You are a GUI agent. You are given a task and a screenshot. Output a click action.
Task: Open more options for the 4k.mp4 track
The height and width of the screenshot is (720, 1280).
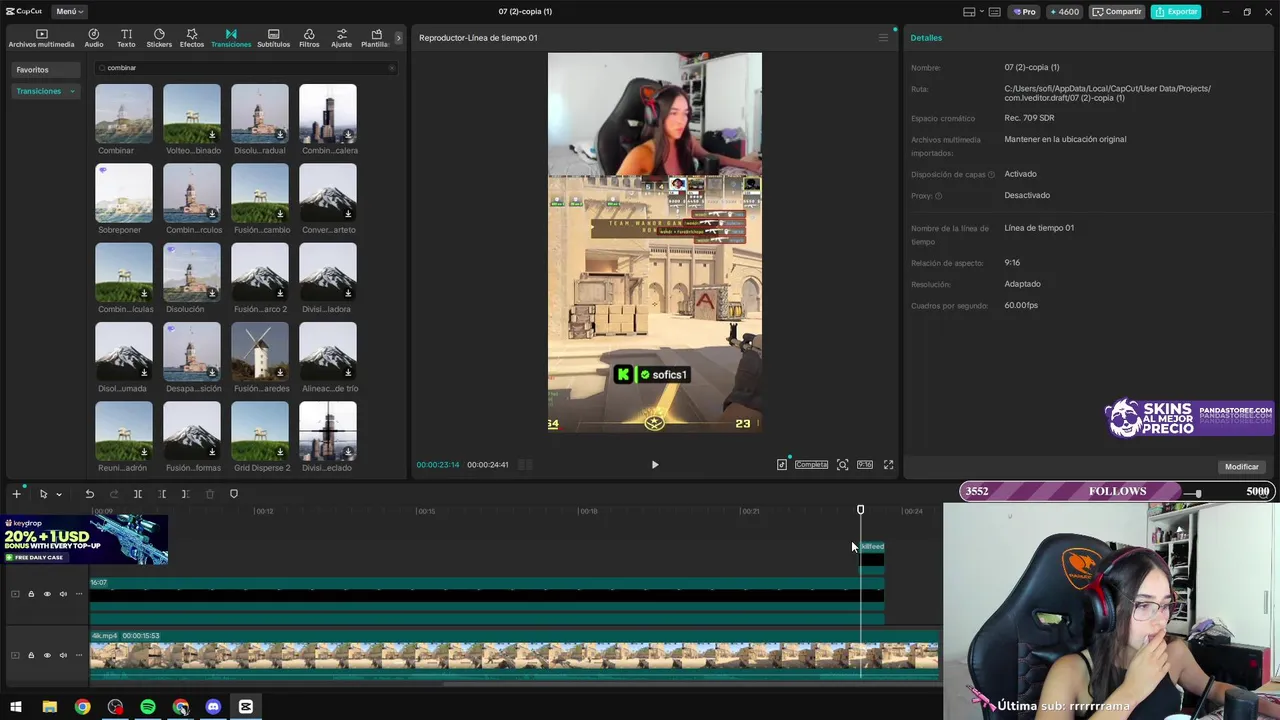79,655
